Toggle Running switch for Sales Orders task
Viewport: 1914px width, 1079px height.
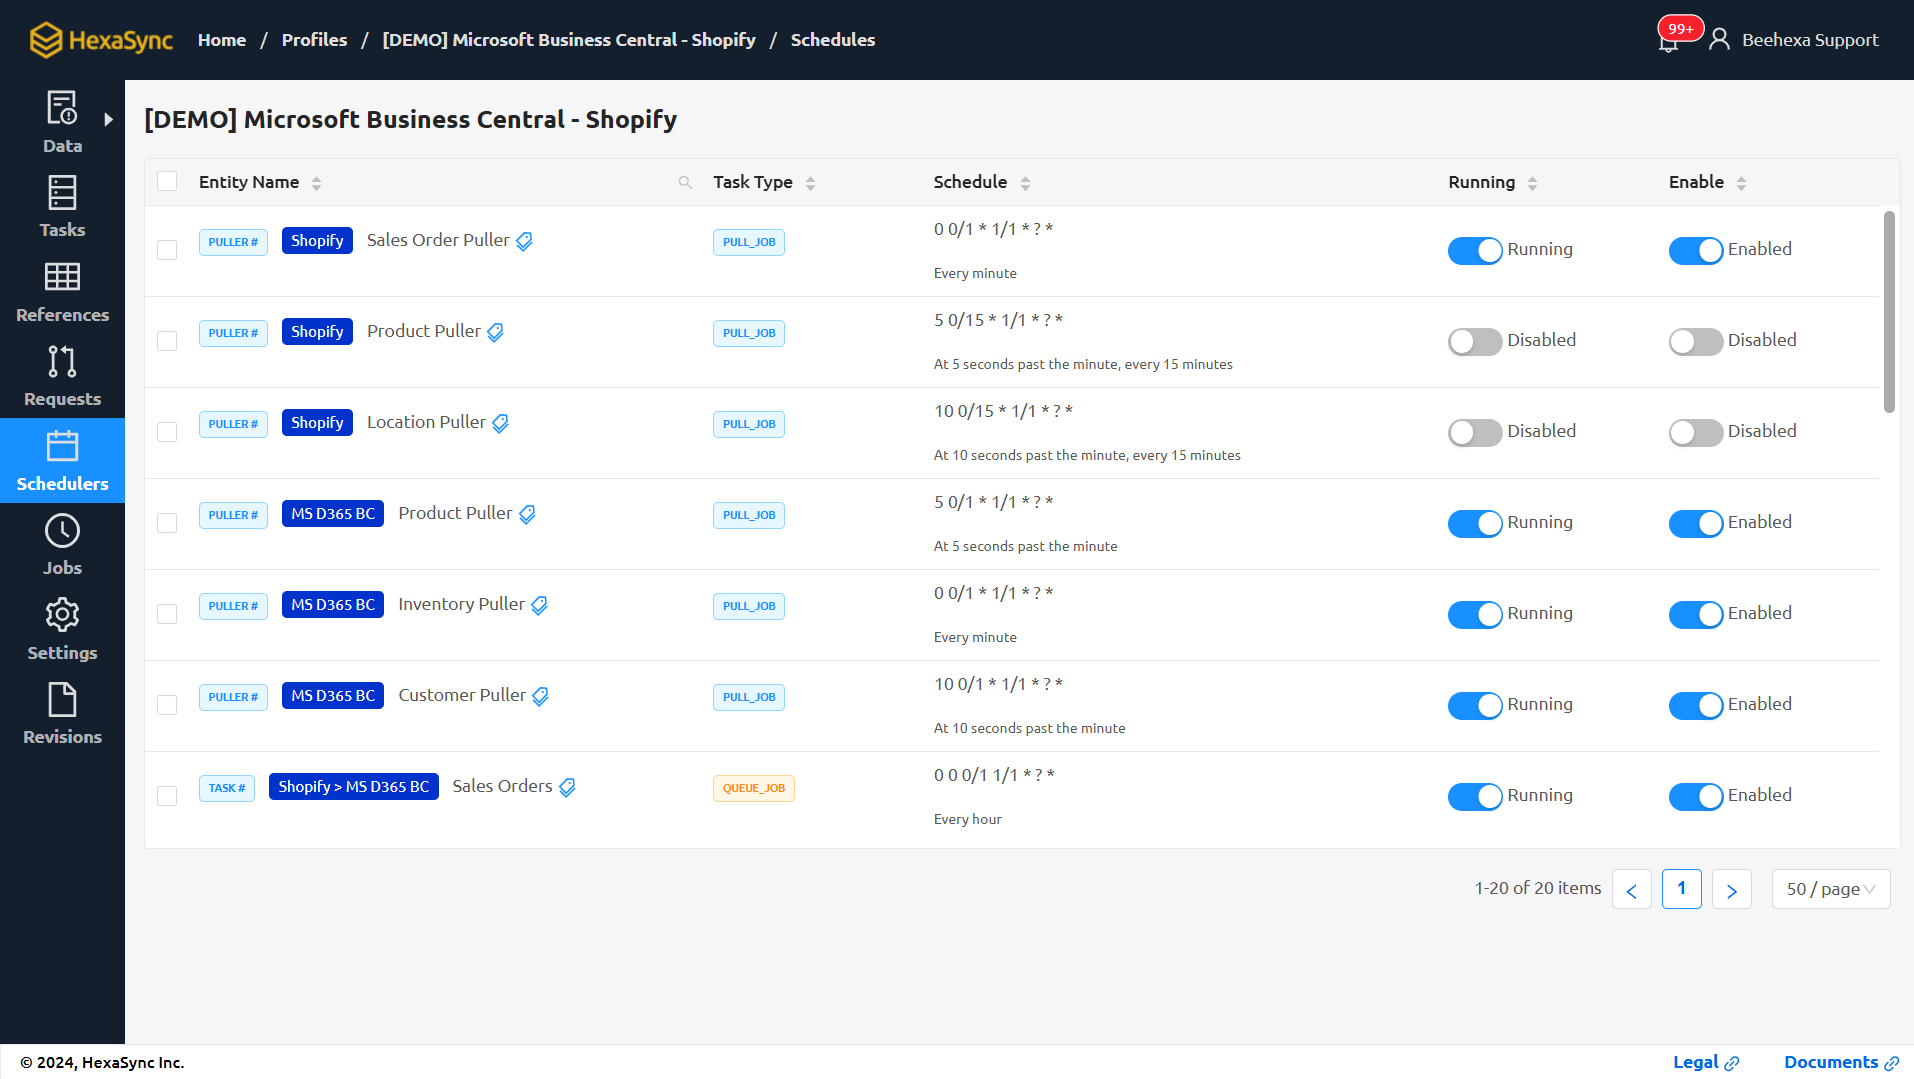[x=1475, y=796]
